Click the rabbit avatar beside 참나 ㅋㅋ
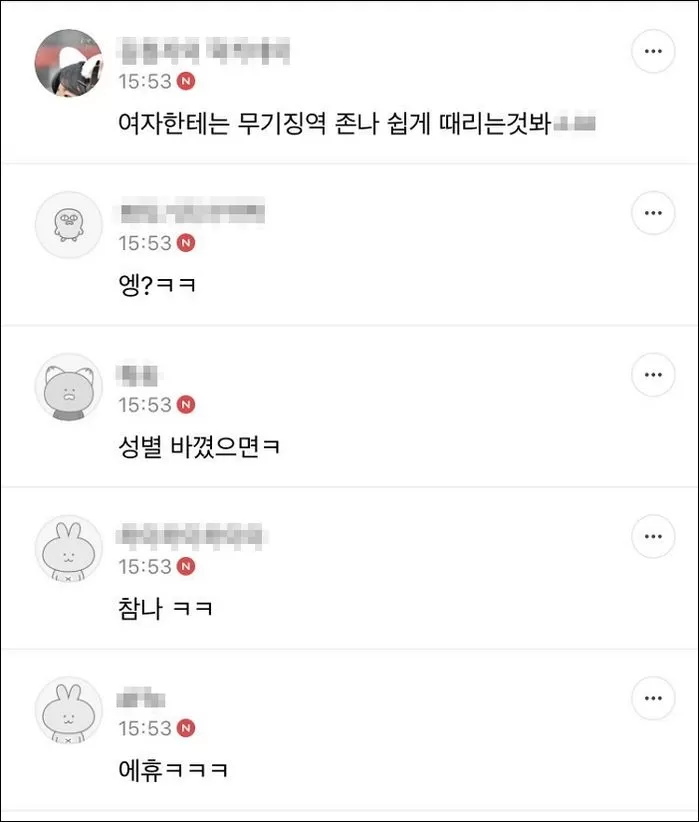This screenshot has height=822, width=699. pyautogui.click(x=68, y=549)
